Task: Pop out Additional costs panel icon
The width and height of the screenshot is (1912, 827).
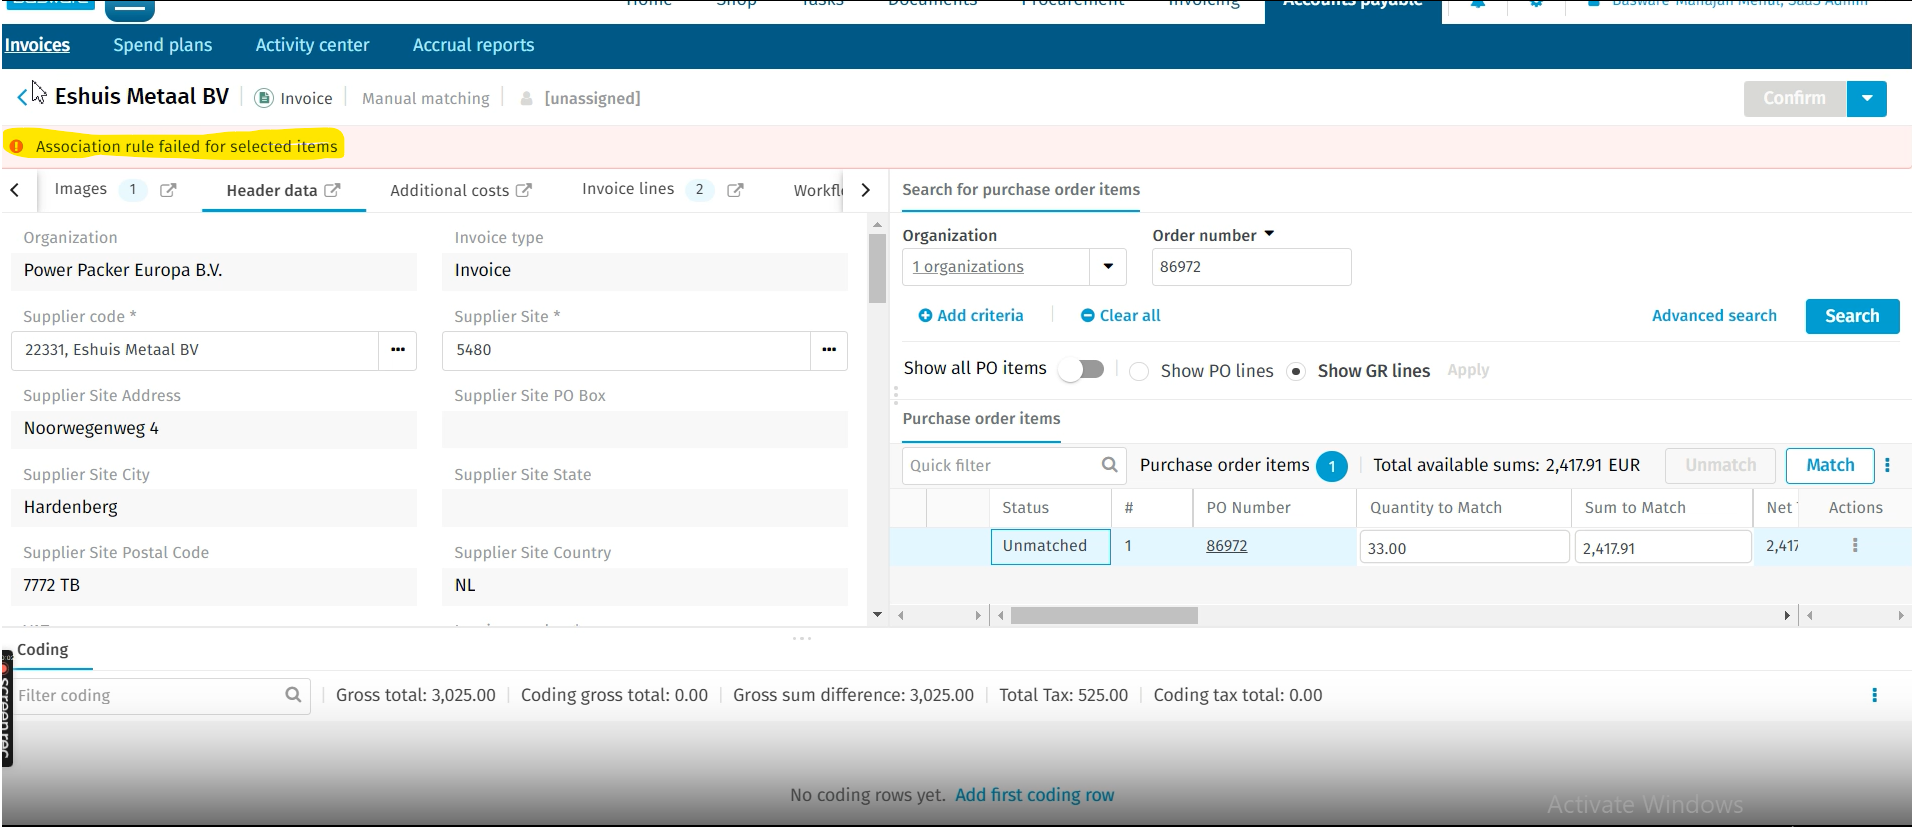Action: tap(524, 190)
